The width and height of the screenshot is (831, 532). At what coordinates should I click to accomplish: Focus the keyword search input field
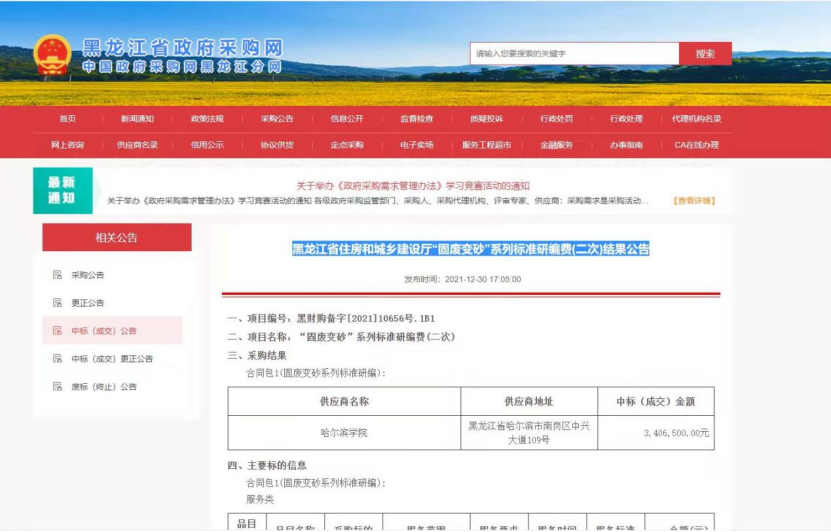click(x=574, y=53)
